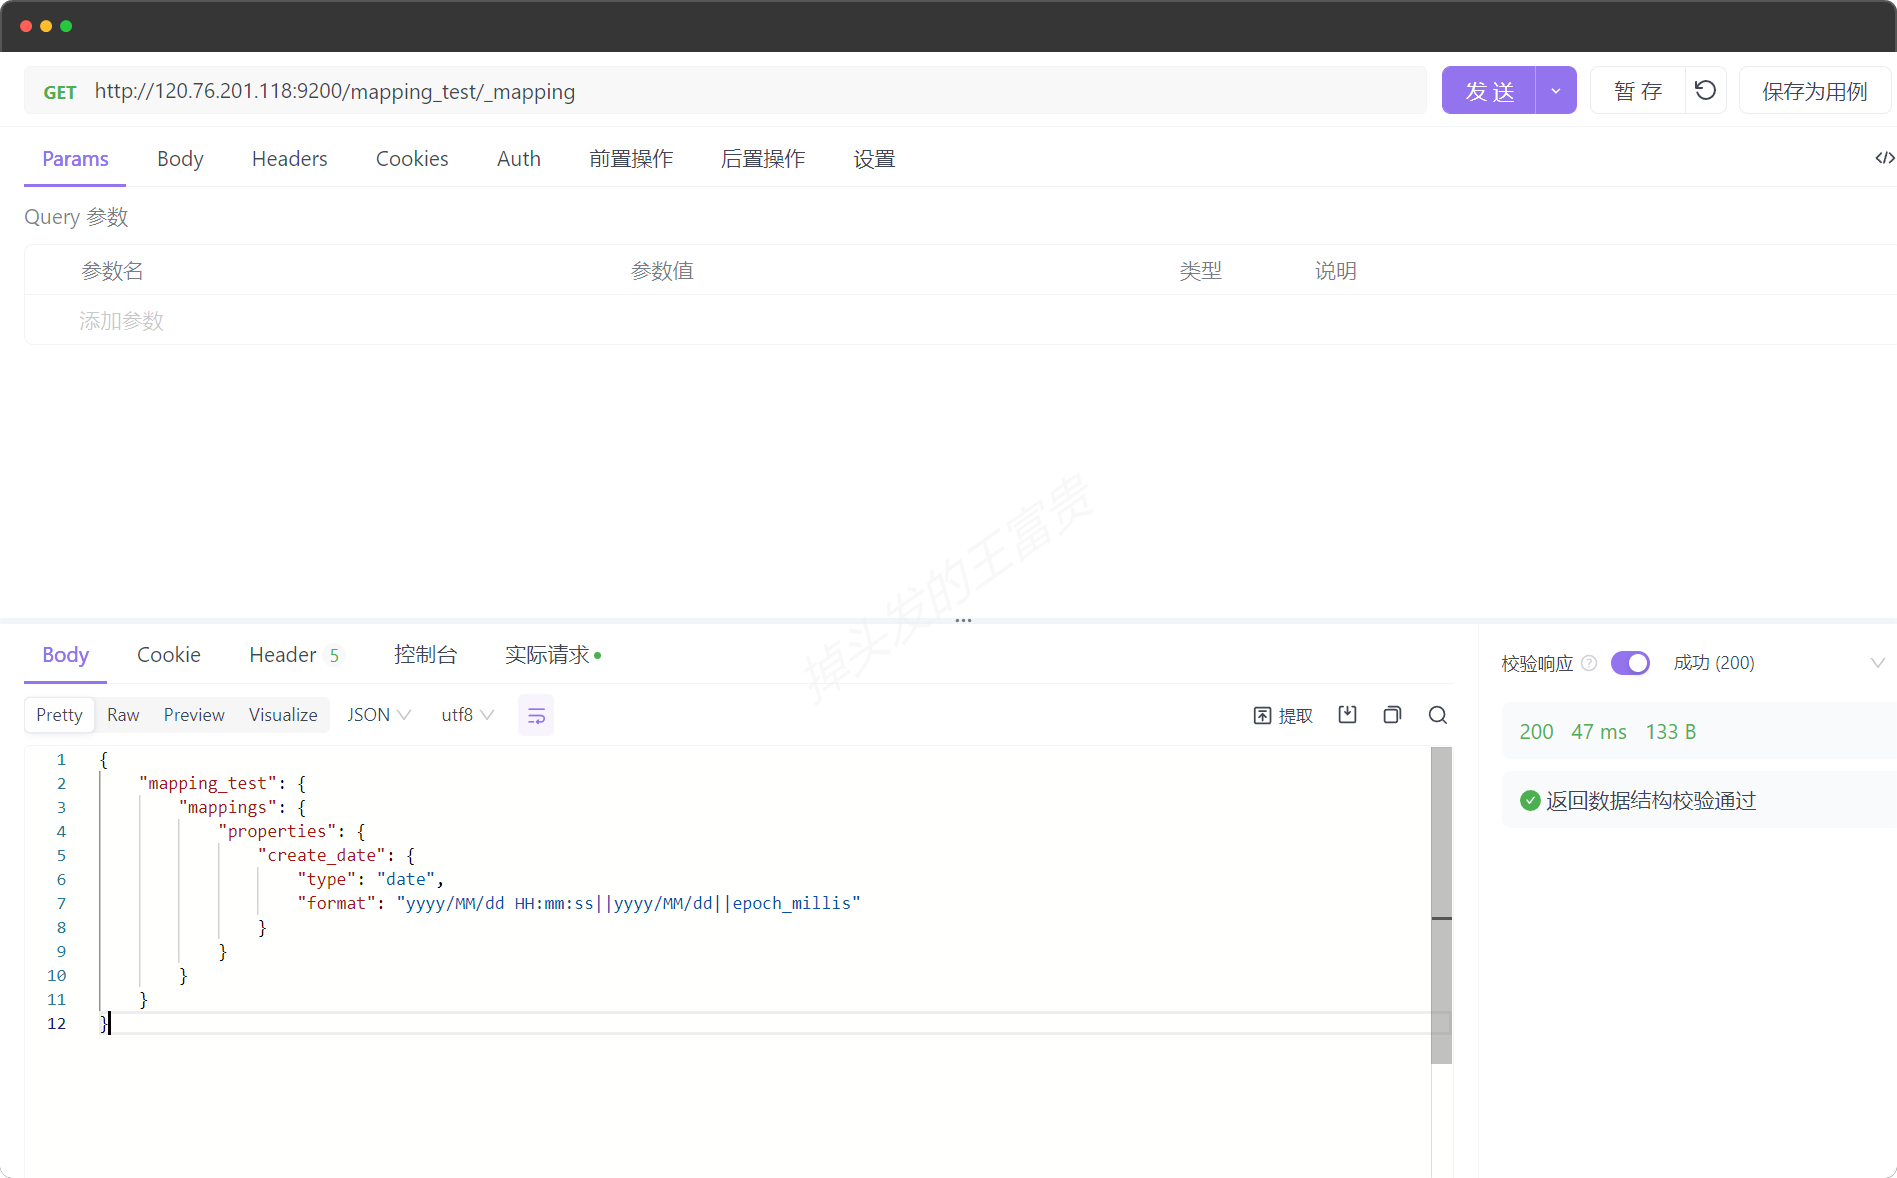Image resolution: width=1897 pixels, height=1178 pixels.
Task: Click the green validation passed check icon
Action: coord(1530,800)
